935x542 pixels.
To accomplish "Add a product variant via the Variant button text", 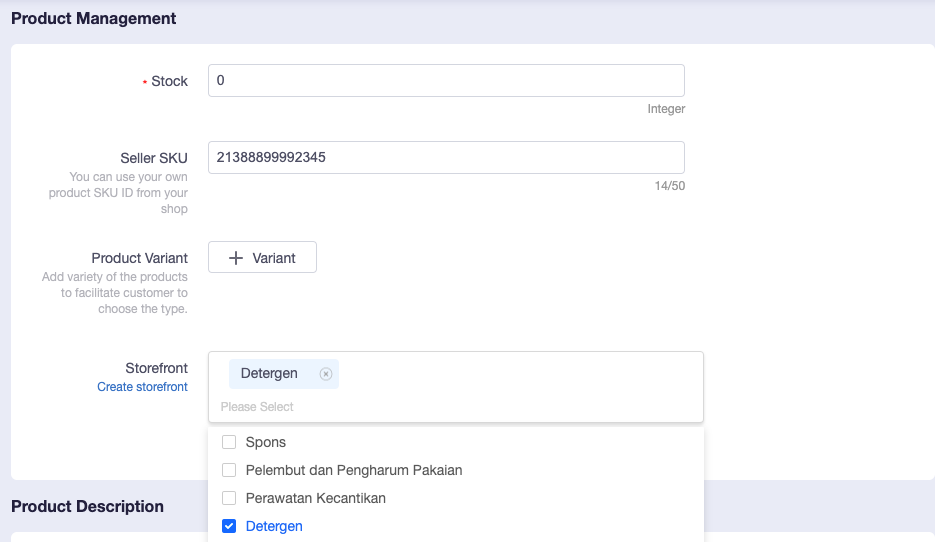I will click(x=274, y=258).
